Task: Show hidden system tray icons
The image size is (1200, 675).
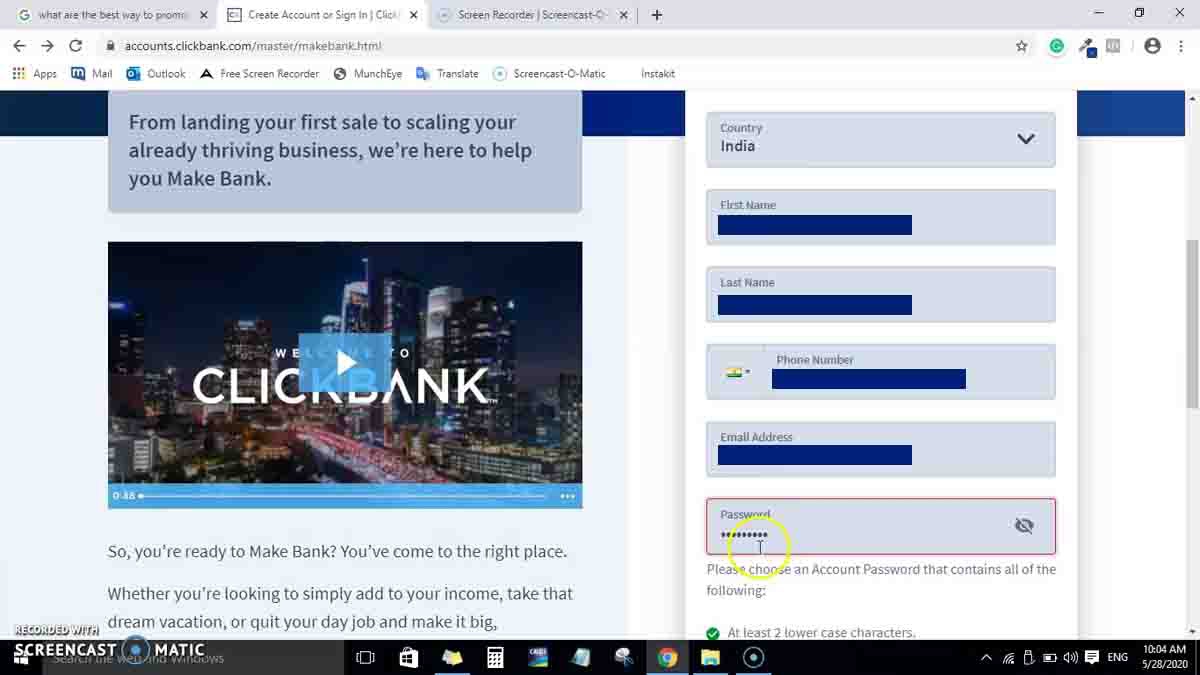Action: point(986,658)
